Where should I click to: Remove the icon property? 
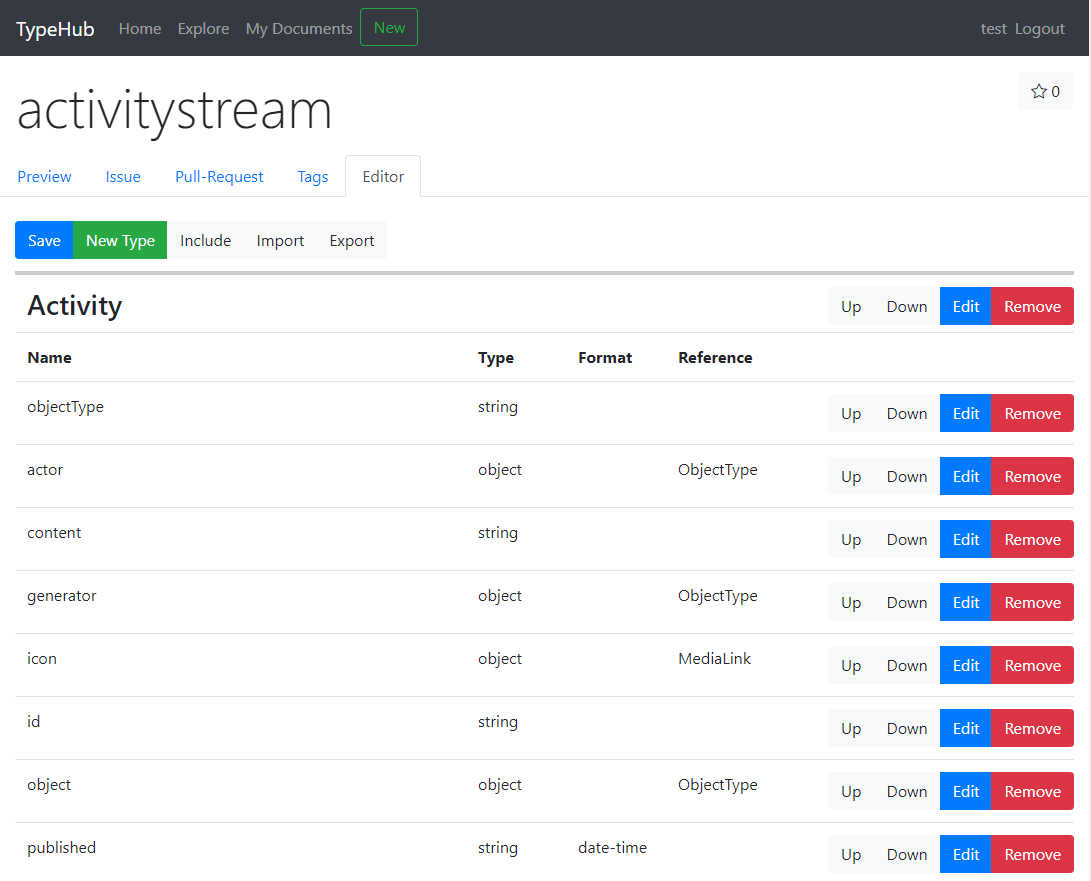(1033, 665)
